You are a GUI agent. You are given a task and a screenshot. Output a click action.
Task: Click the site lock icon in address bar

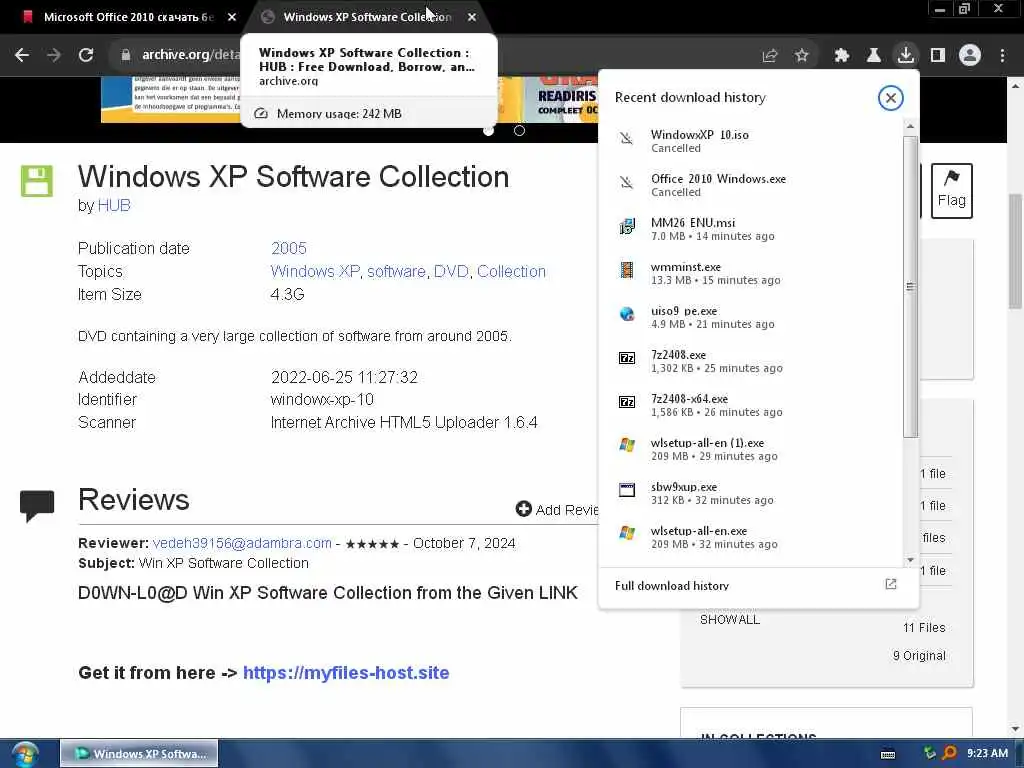point(126,55)
